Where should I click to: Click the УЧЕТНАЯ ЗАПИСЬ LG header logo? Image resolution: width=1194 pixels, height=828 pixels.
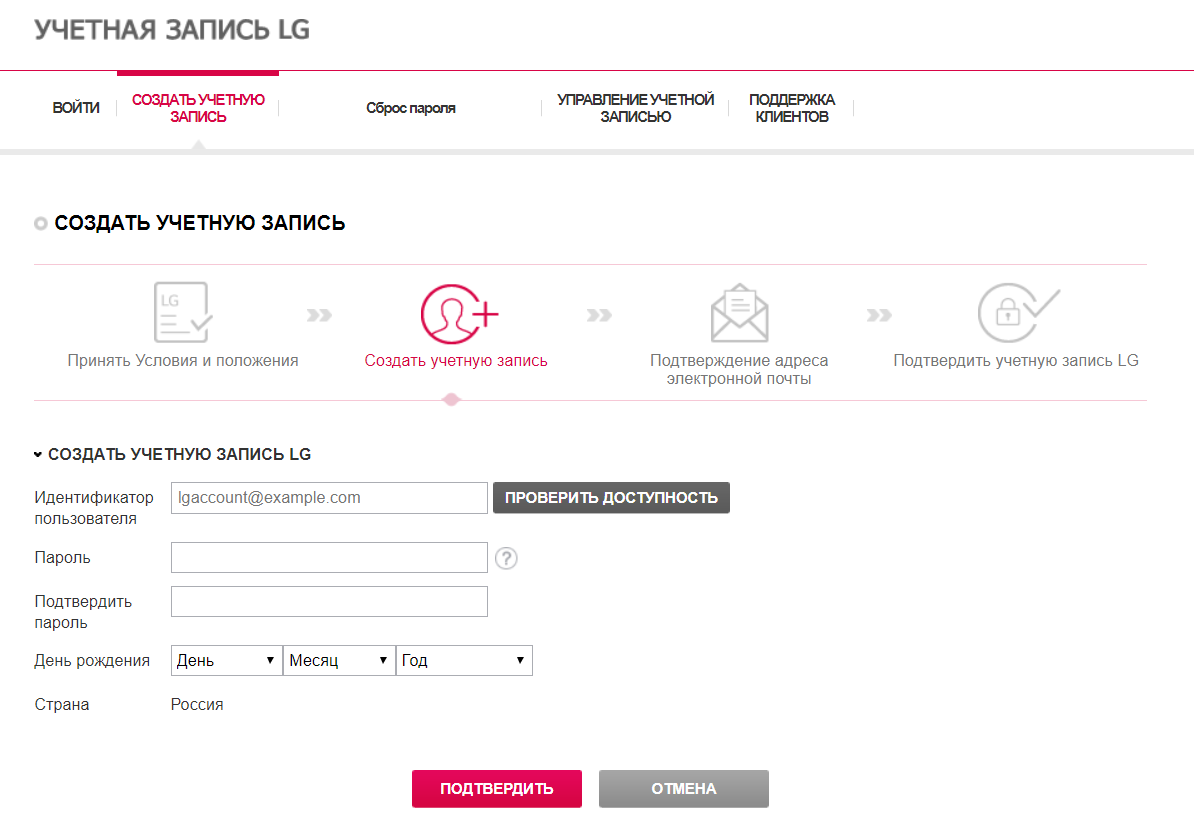(172, 30)
